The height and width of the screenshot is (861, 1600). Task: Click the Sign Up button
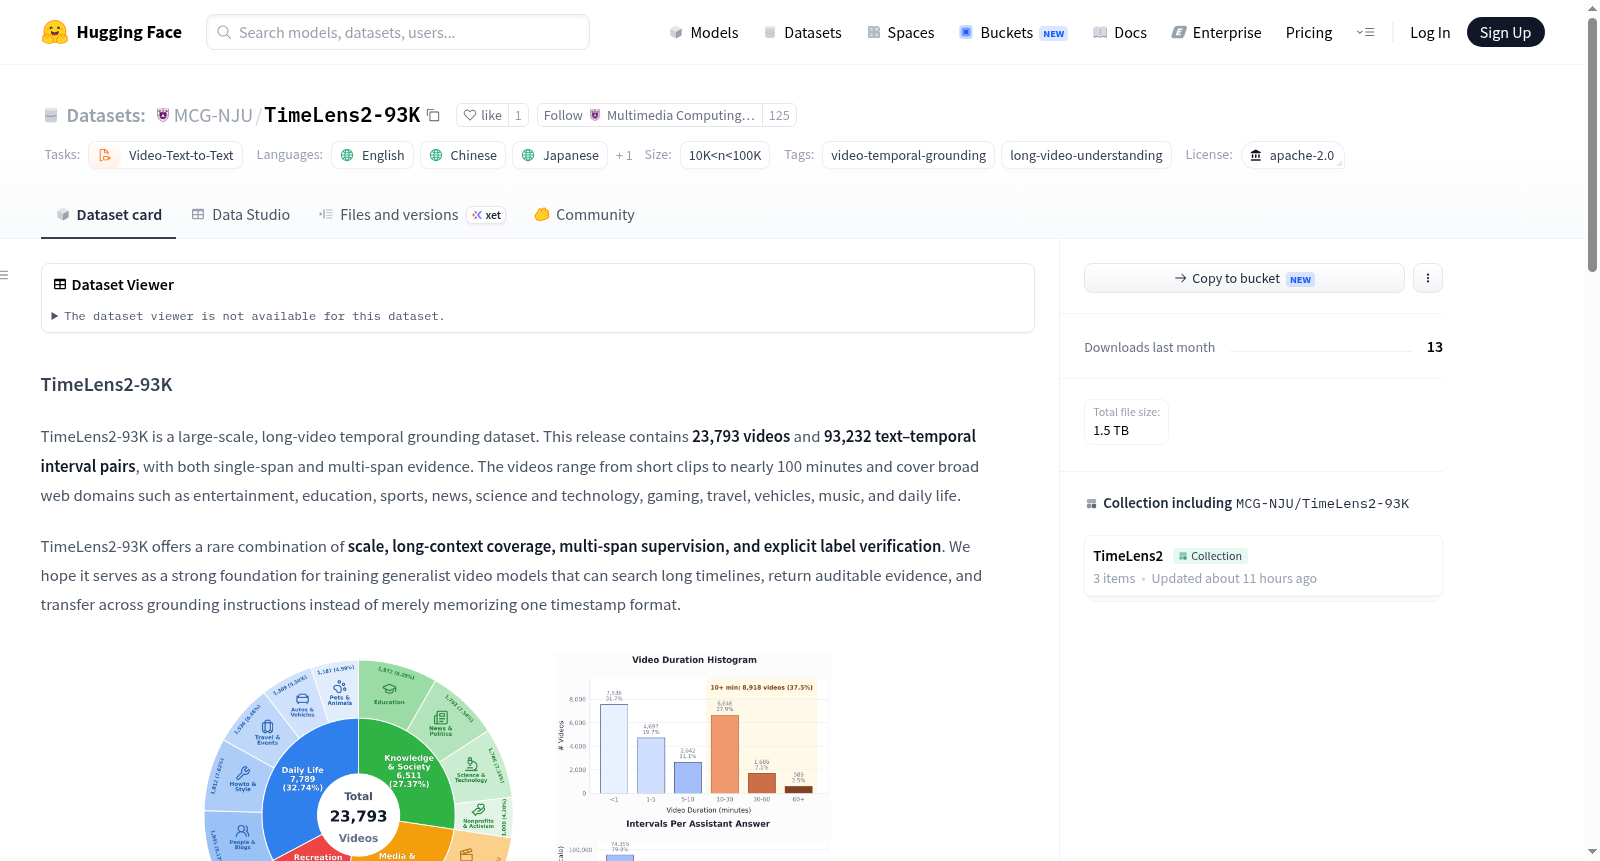[1506, 32]
